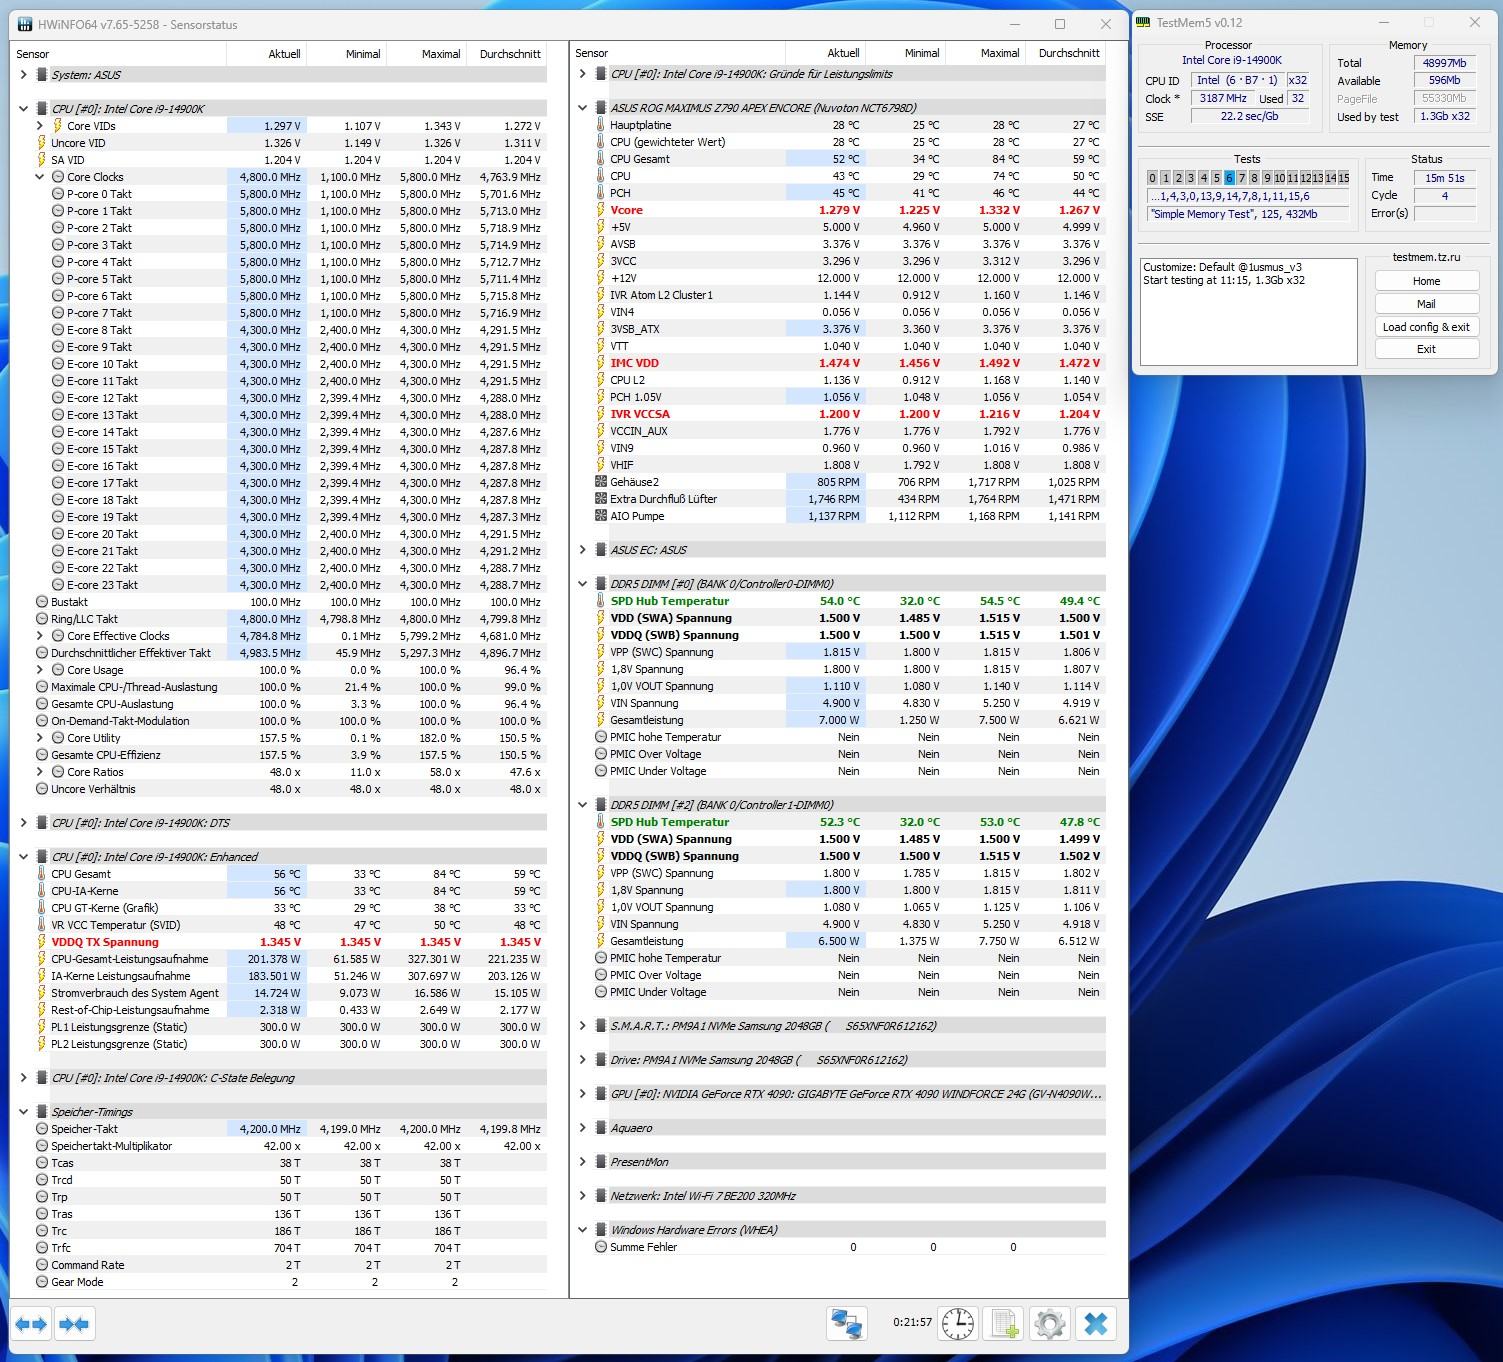
Task: Open the remote network monitoring icon
Action: 847,1324
